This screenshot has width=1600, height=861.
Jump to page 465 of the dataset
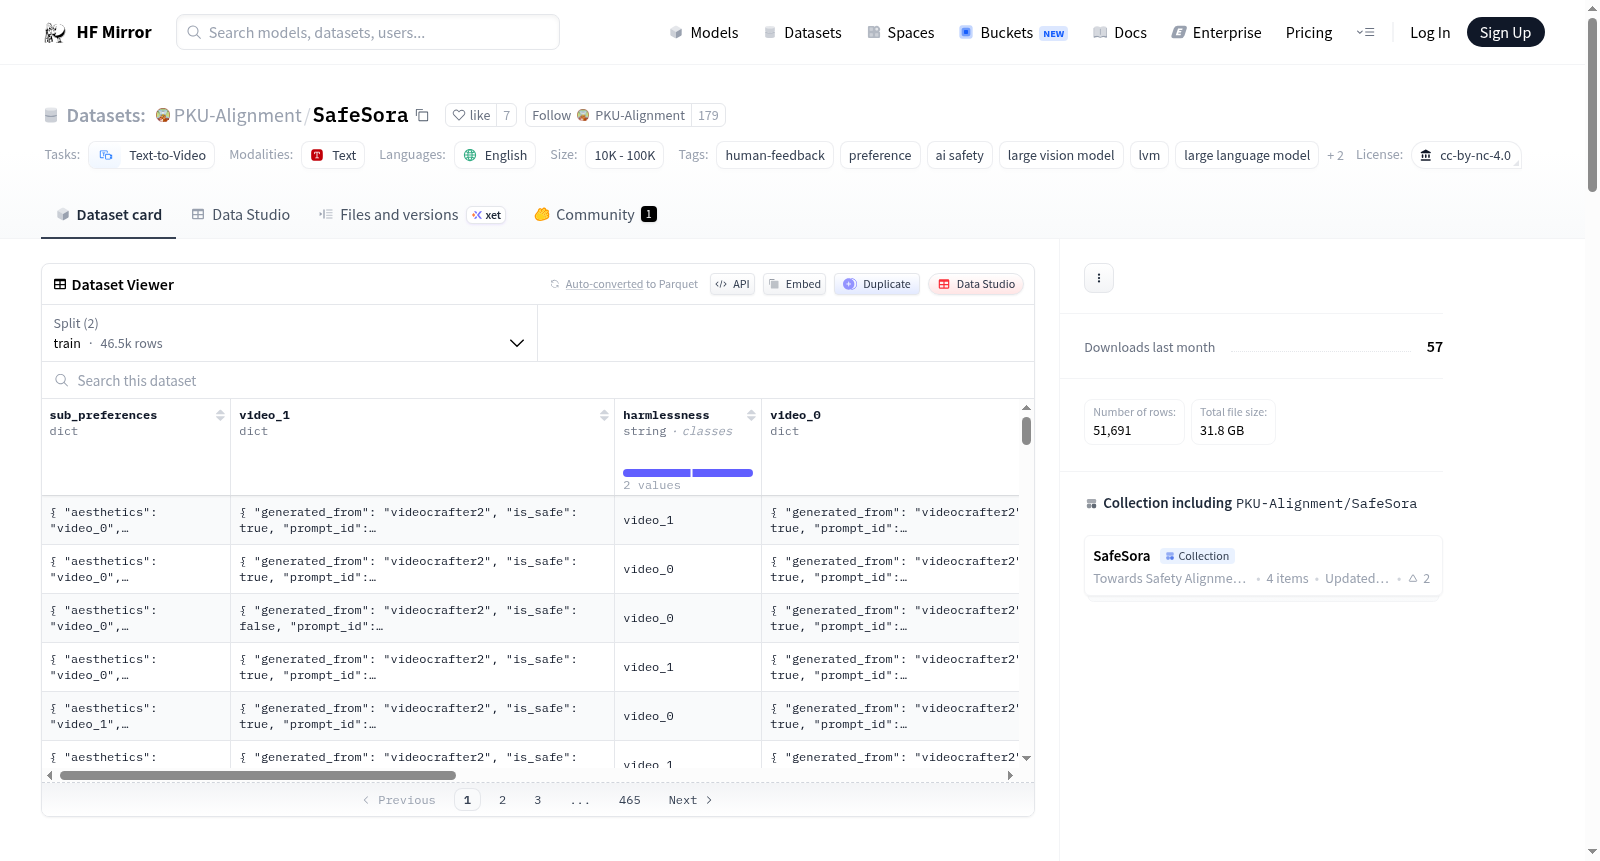pos(630,800)
